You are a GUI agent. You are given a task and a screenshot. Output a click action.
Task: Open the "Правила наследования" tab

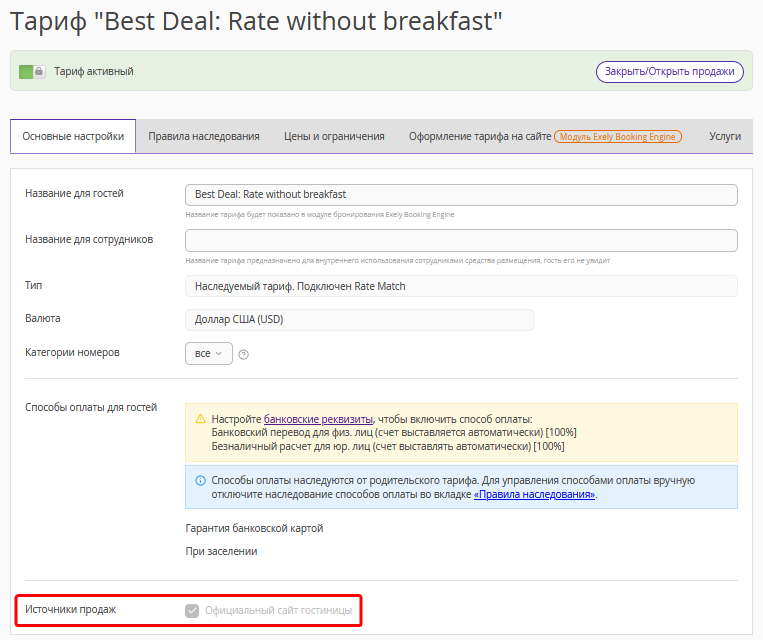tap(204, 137)
